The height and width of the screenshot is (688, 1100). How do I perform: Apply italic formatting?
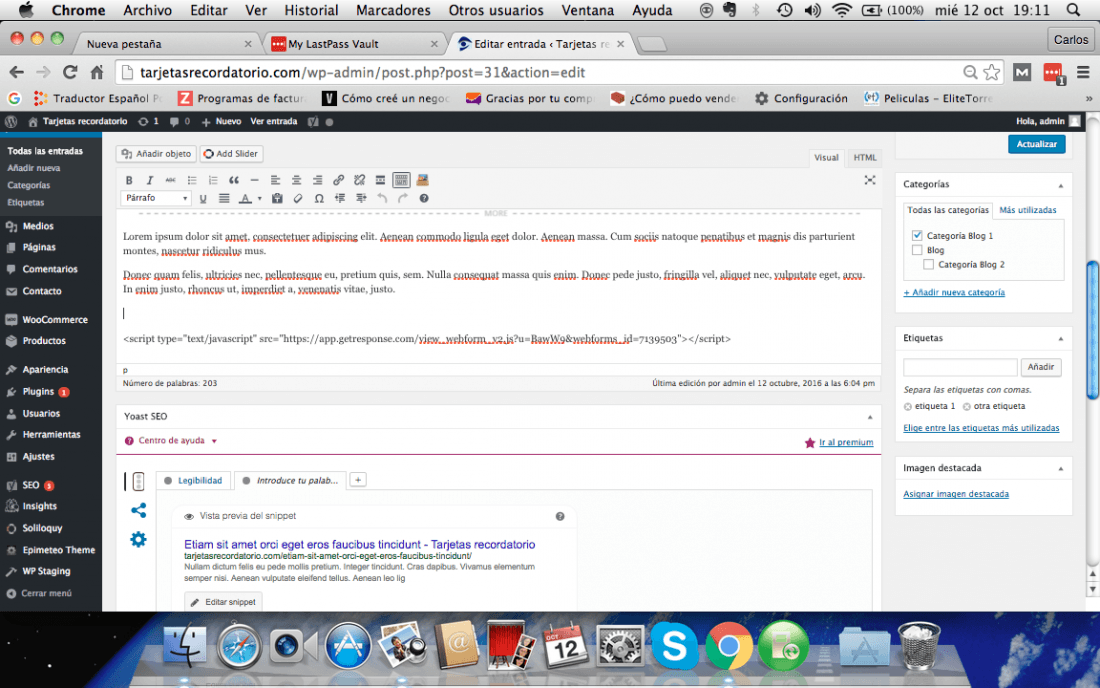(149, 180)
